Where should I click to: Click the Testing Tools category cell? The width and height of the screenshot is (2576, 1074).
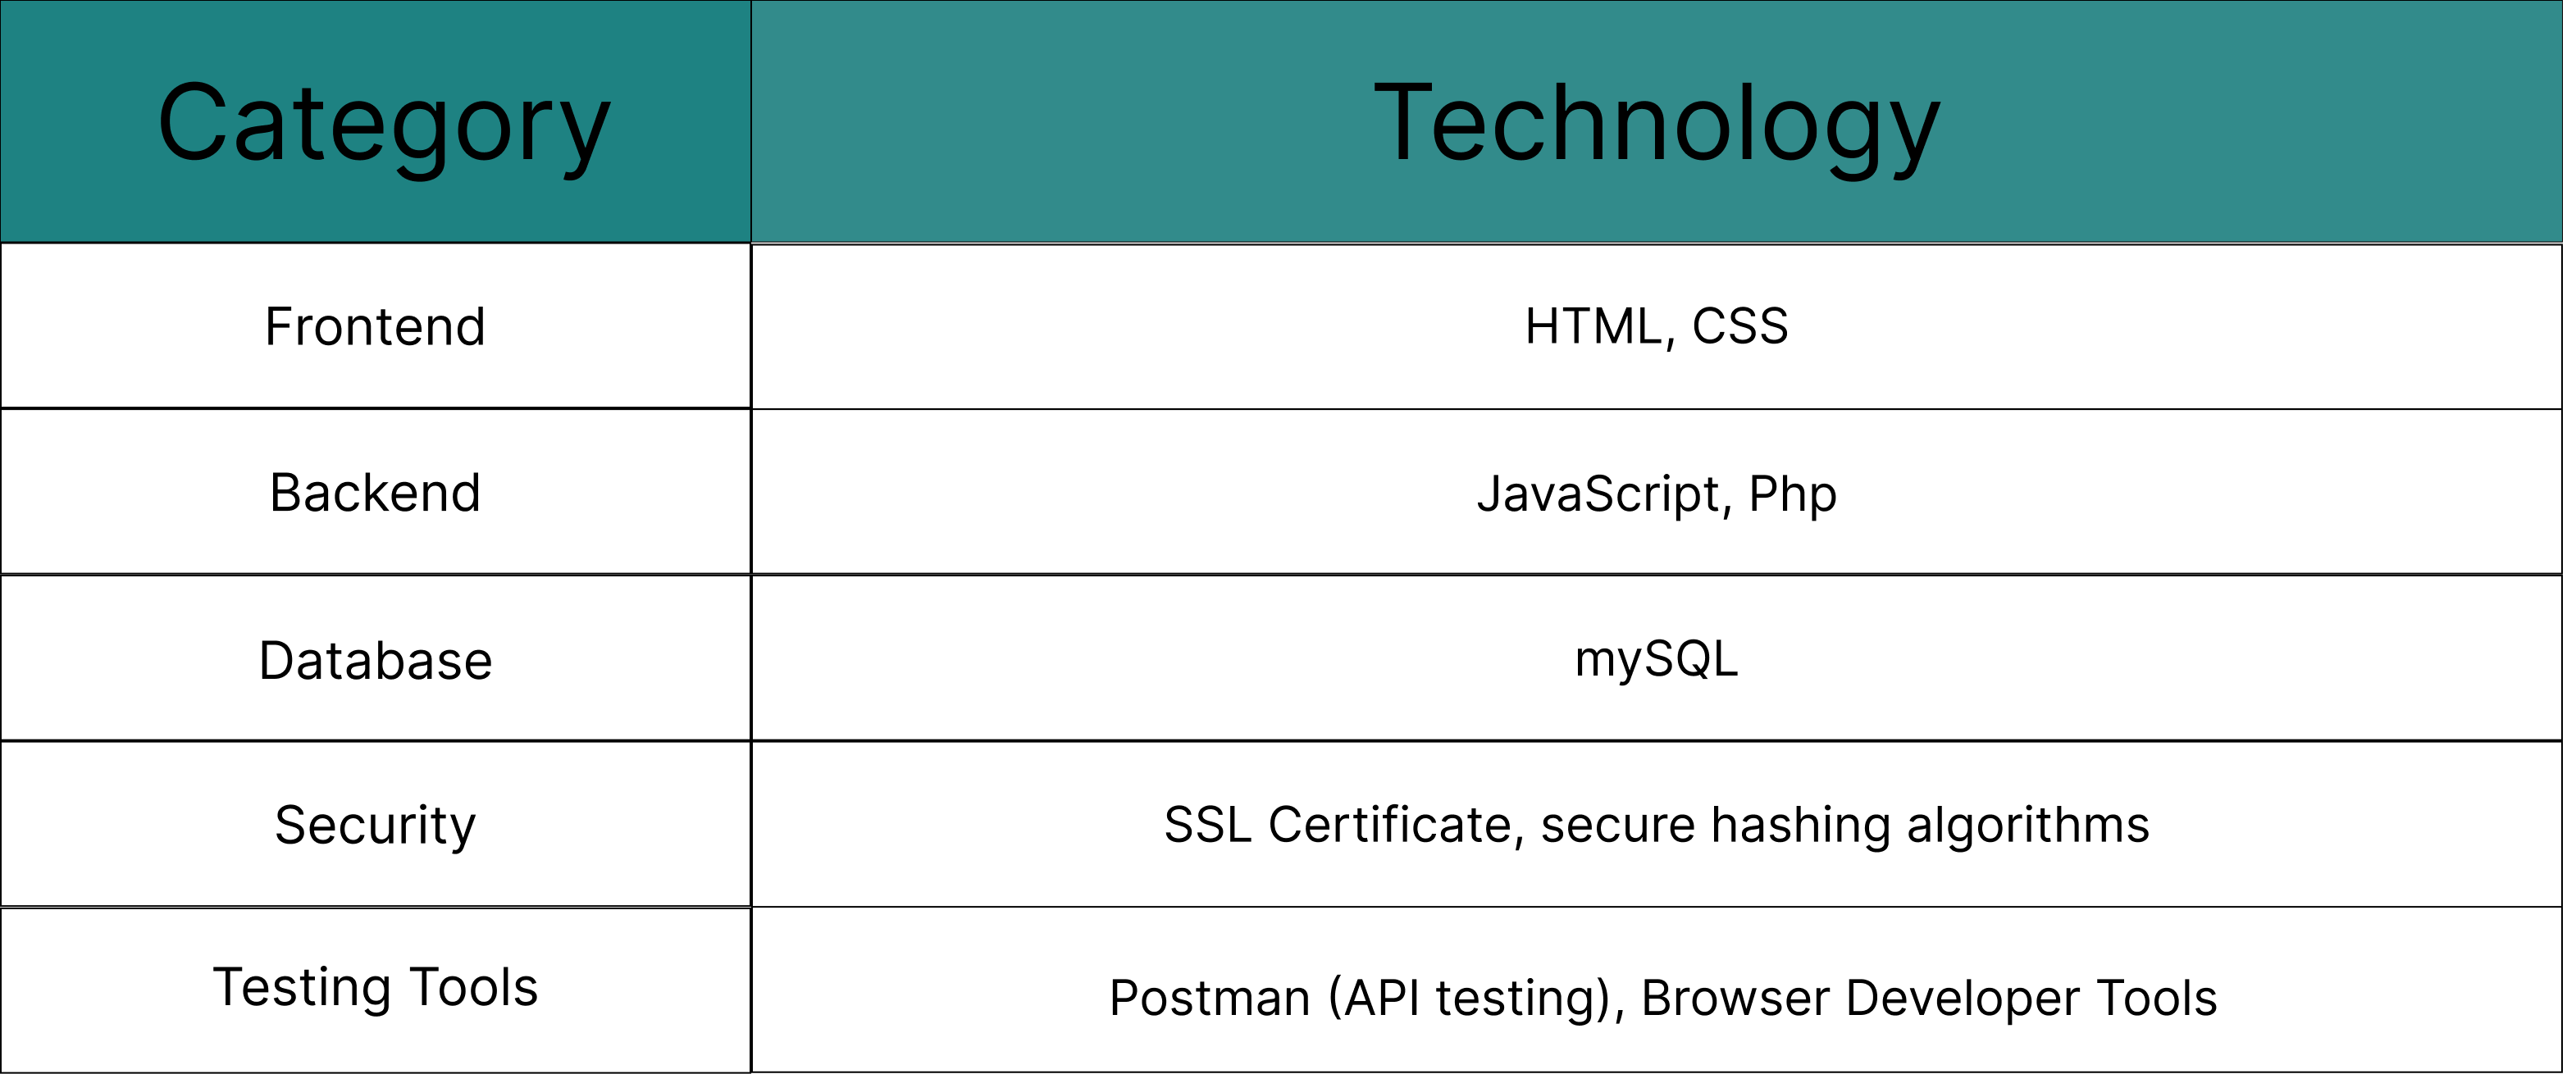[x=375, y=988]
